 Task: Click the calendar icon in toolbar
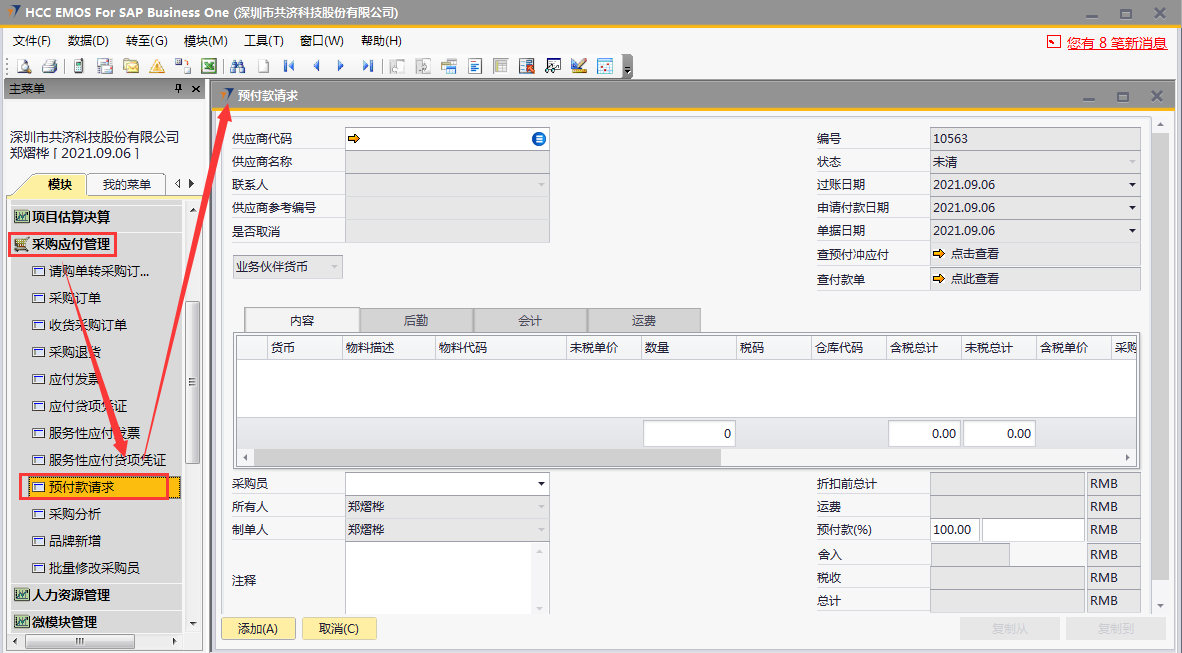[x=605, y=66]
